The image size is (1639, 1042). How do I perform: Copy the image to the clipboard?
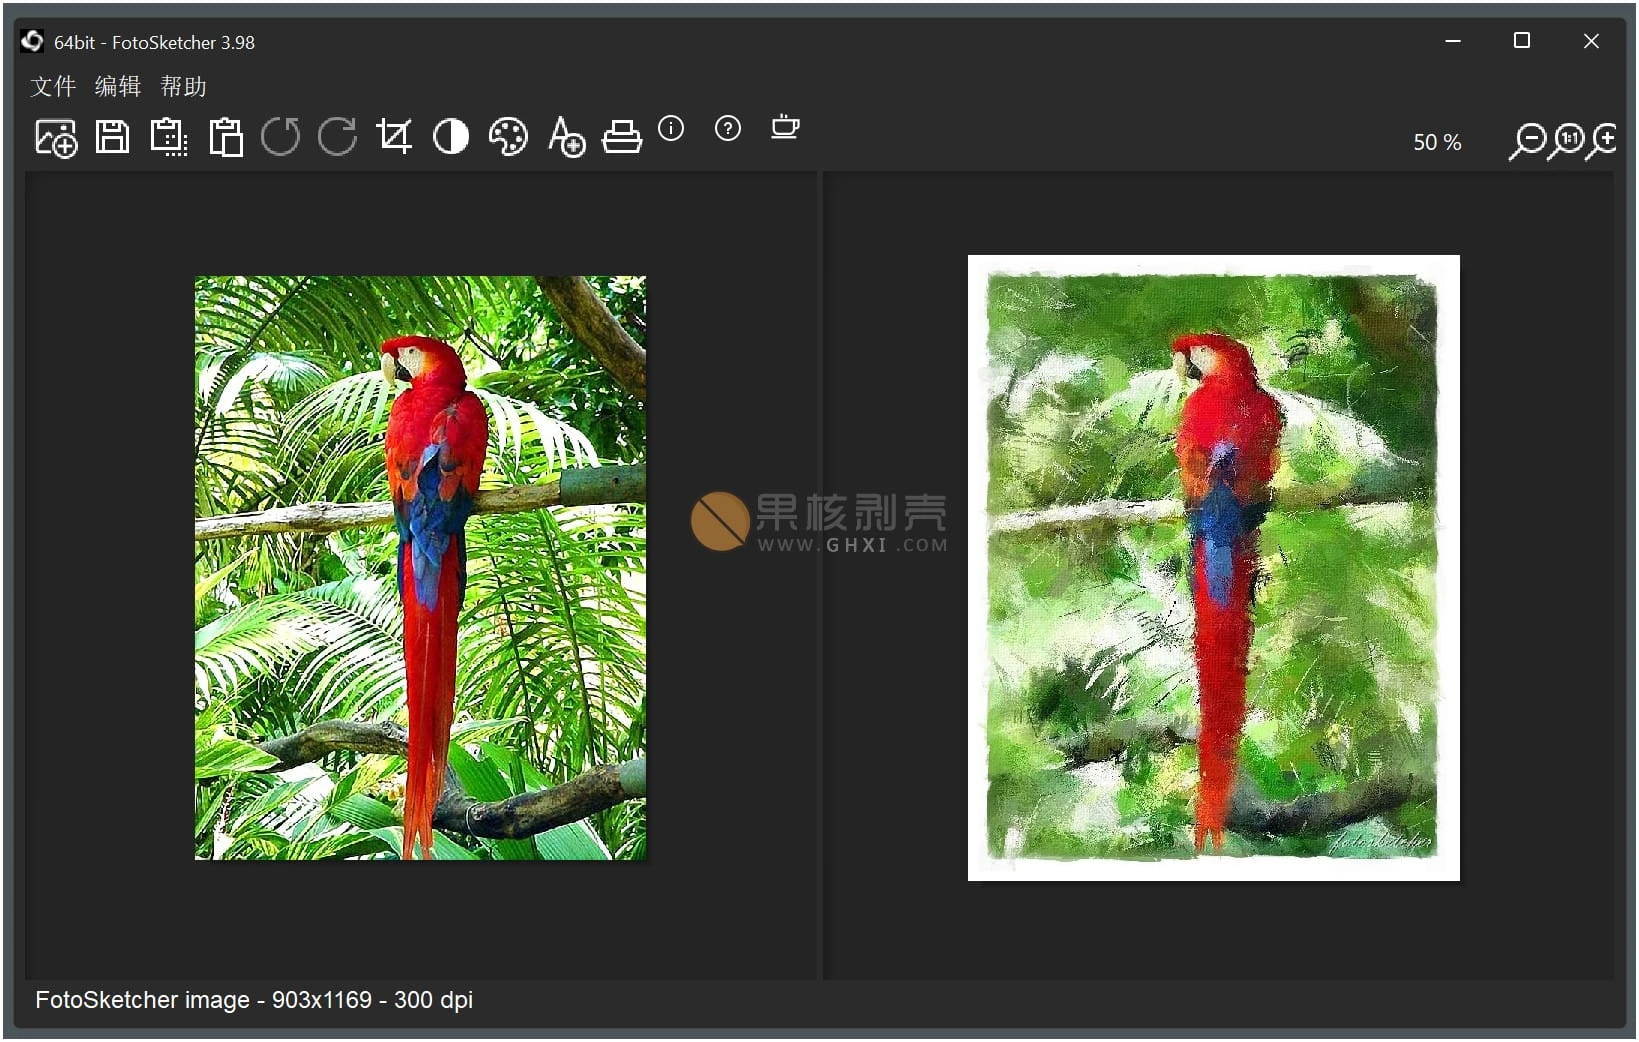pyautogui.click(x=169, y=137)
